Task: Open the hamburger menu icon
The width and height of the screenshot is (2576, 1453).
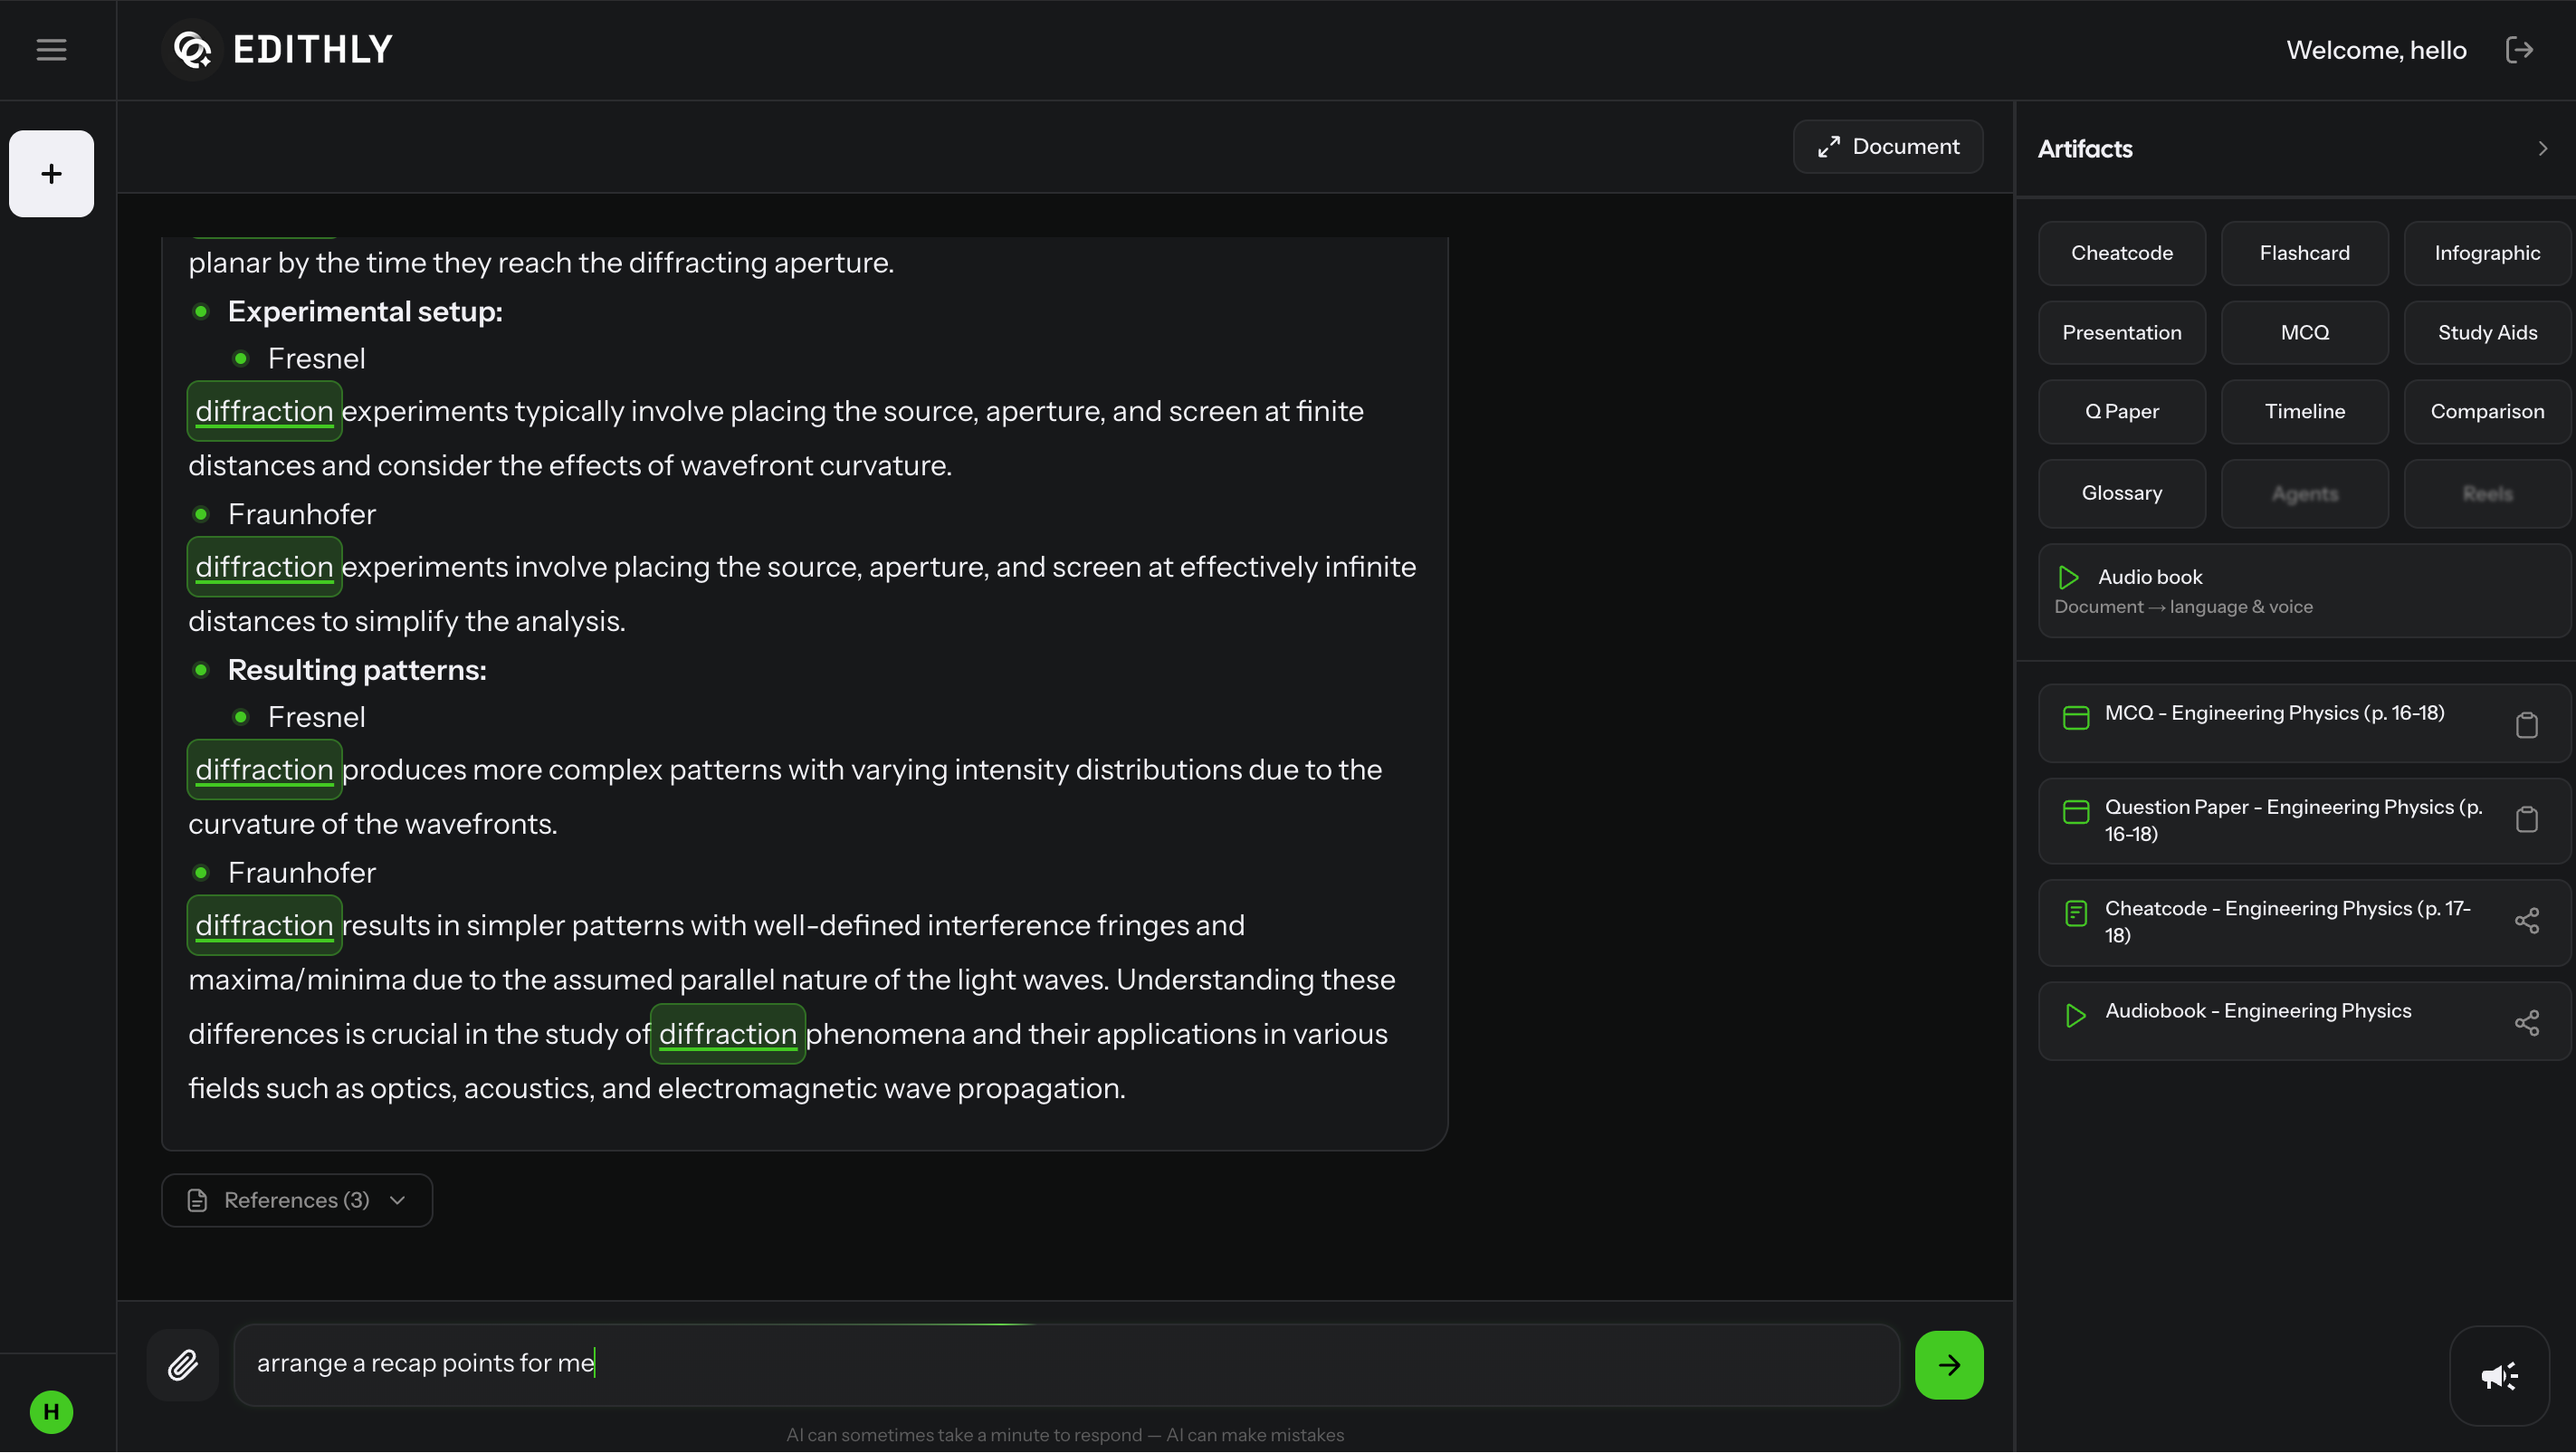Action: click(51, 50)
